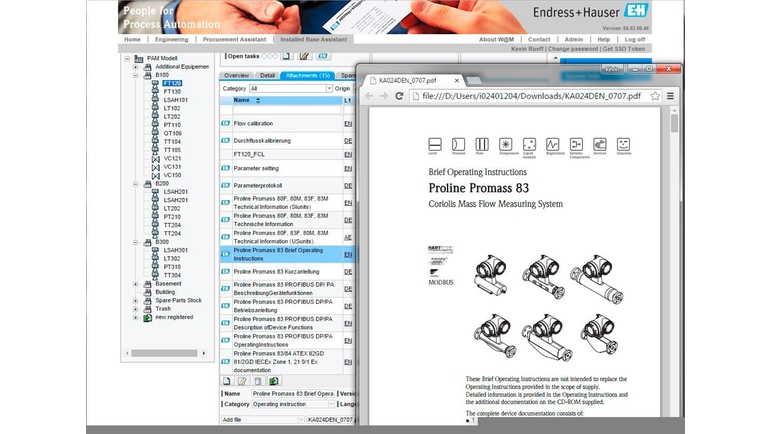Screen dimensions: 771x434
Task: Expand the Spare Parts Stock tree node
Action: [135, 301]
